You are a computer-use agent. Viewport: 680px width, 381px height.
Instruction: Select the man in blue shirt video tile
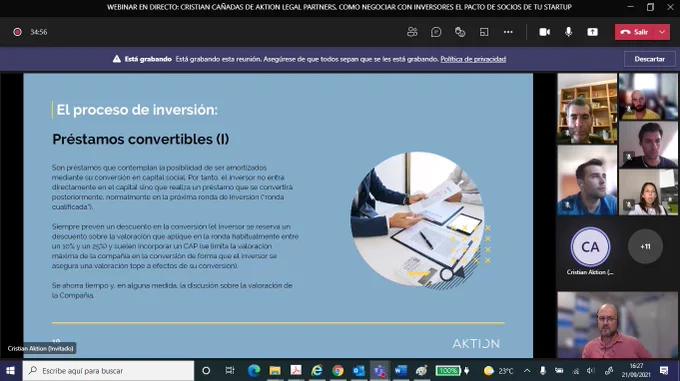coord(587,180)
